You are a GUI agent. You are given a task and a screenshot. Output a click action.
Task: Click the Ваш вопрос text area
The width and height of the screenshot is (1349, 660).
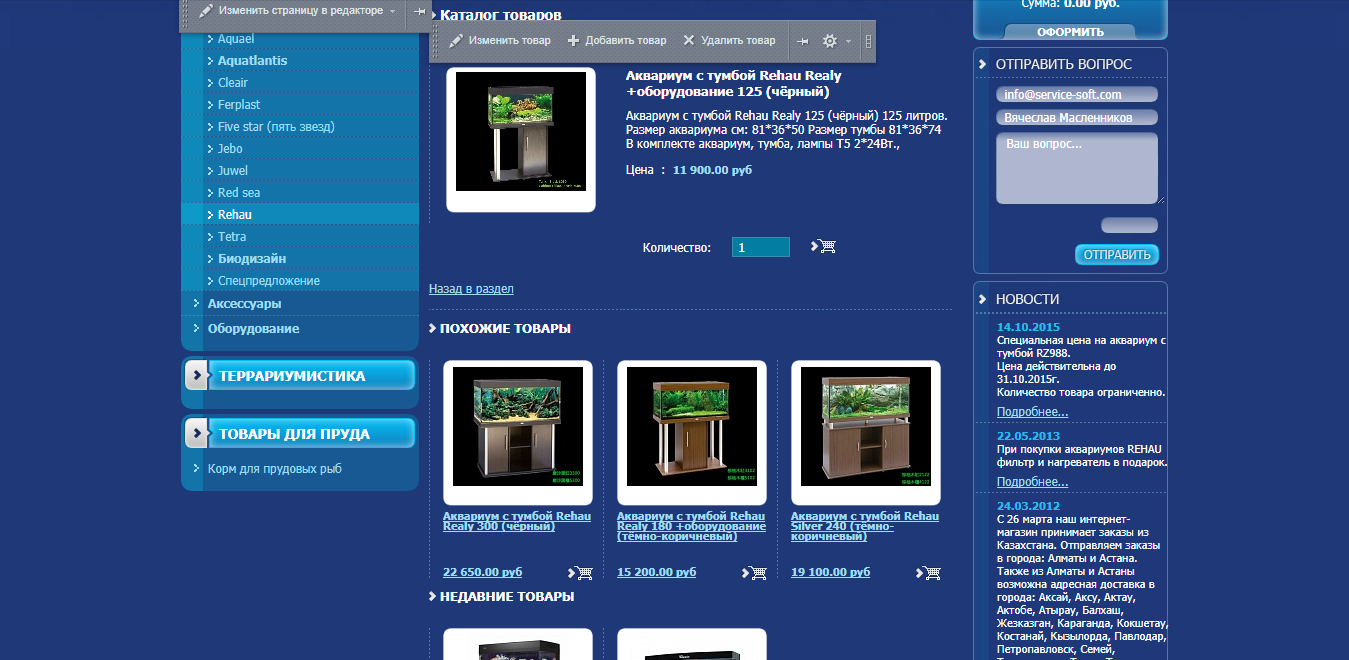(x=1077, y=168)
